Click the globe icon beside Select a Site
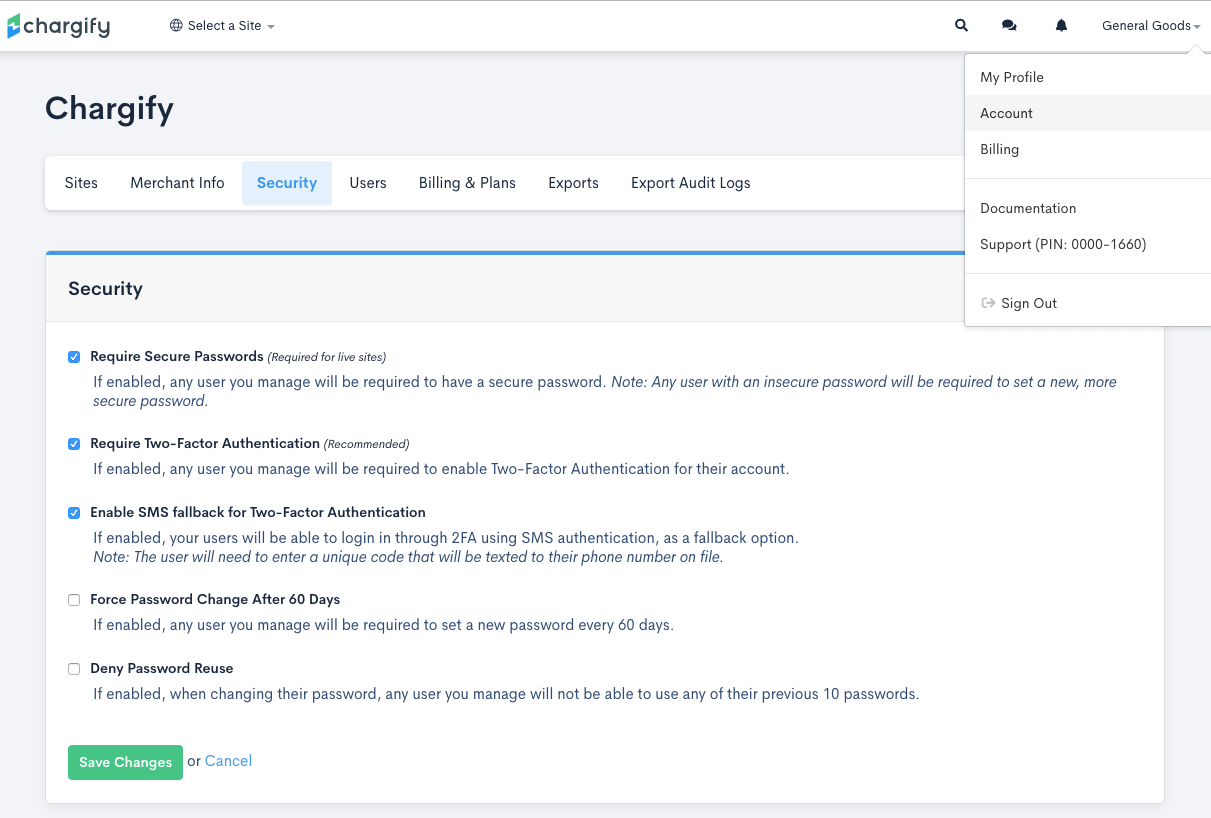The height and width of the screenshot is (818, 1211). [x=176, y=26]
